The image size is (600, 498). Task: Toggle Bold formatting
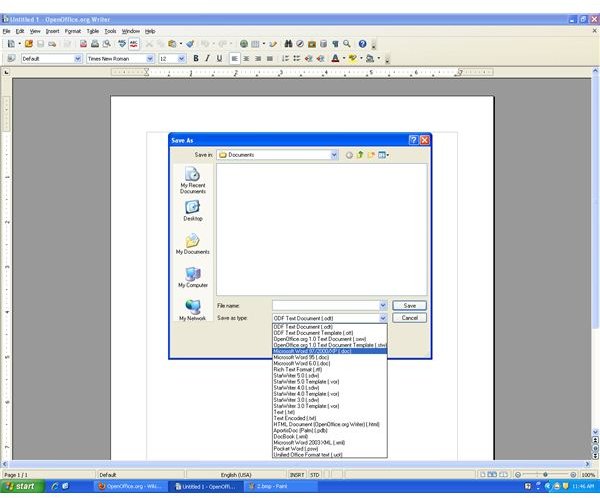coord(196,59)
